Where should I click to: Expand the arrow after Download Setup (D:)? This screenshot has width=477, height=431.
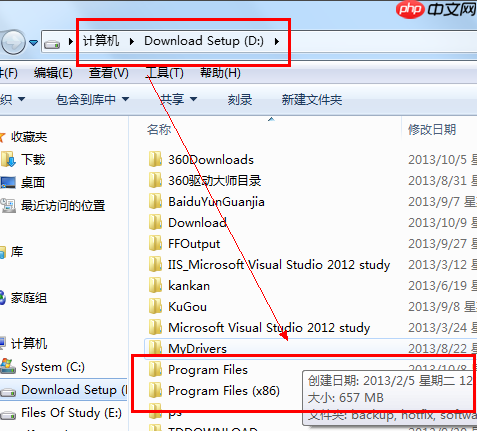[277, 42]
